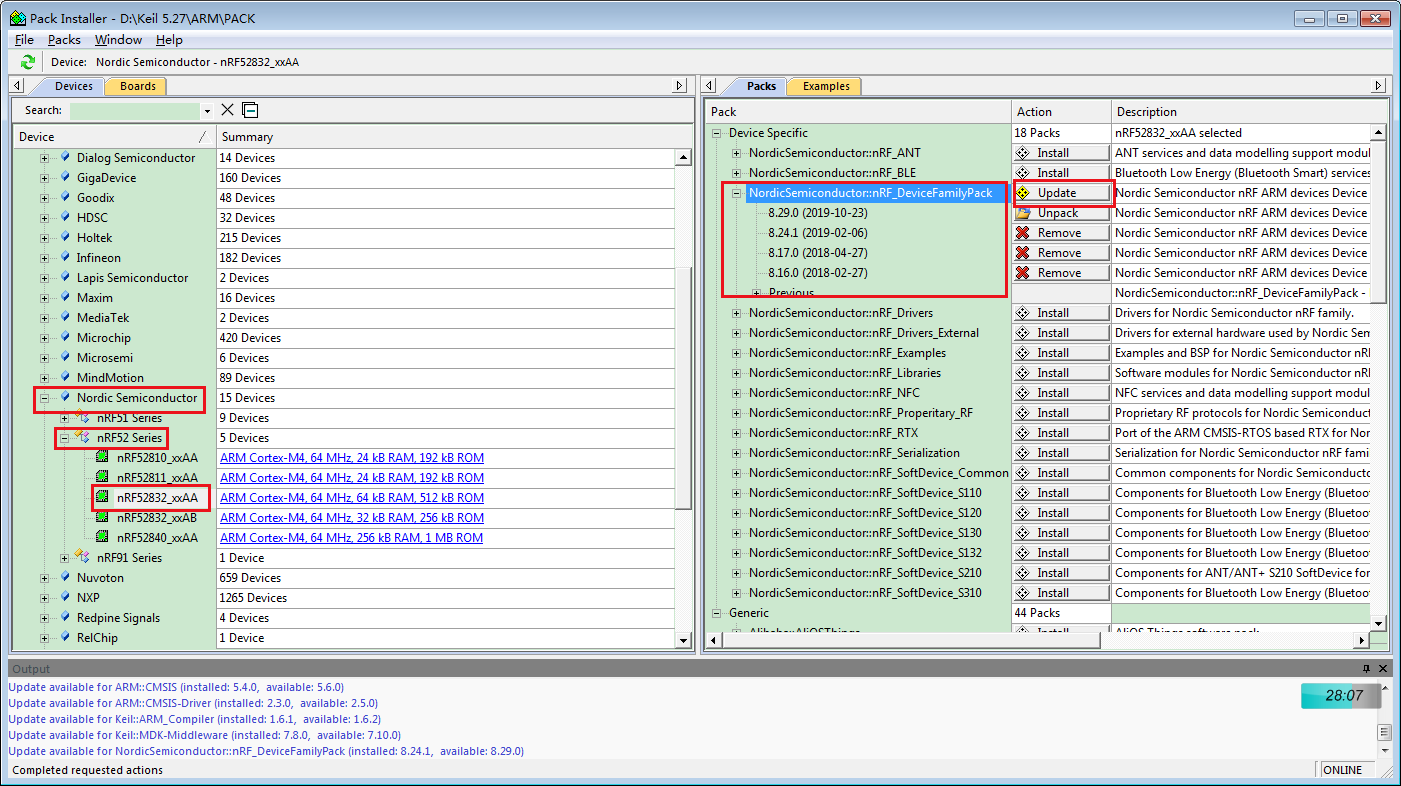1401x786 pixels.
Task: Click the series icon beside nRF91 Series
Action: 84,558
